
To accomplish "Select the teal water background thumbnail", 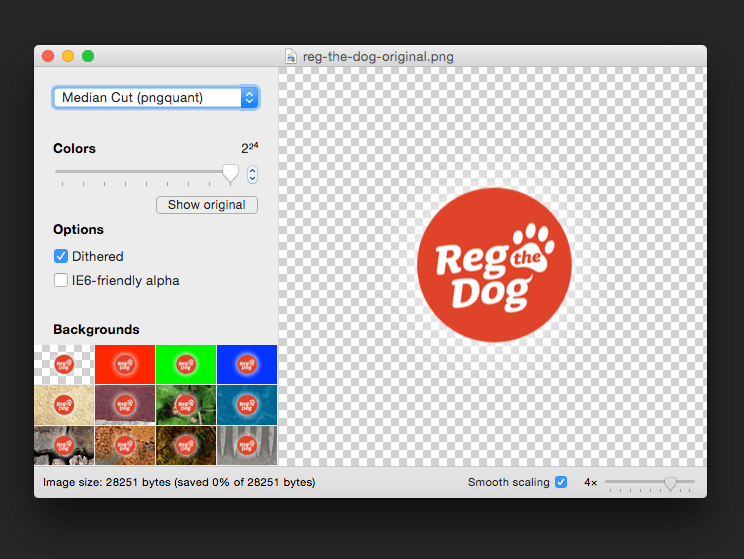I will tap(247, 405).
